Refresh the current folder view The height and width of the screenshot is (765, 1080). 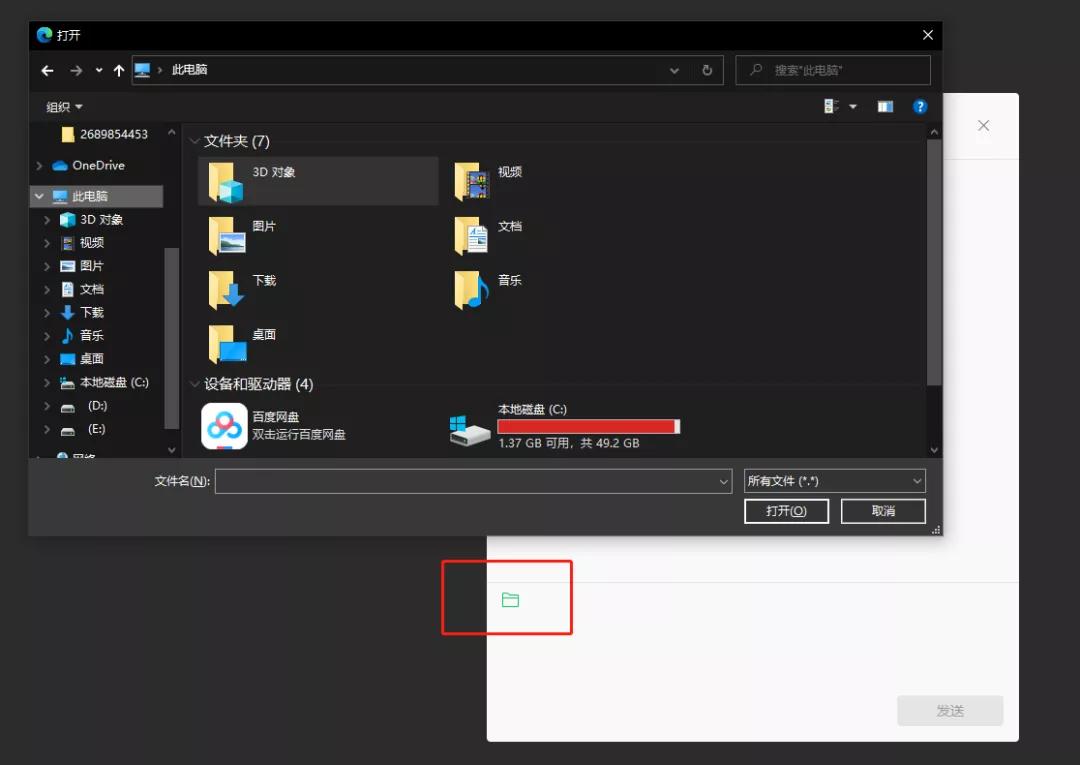707,70
